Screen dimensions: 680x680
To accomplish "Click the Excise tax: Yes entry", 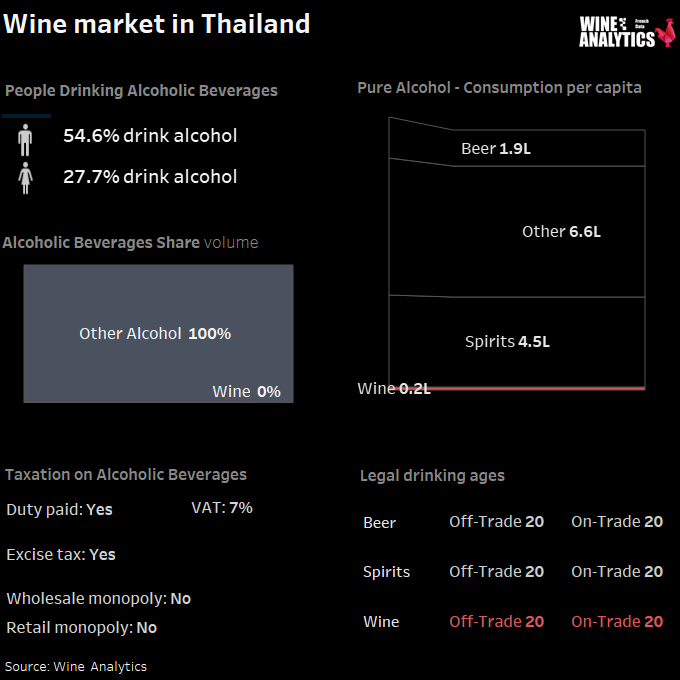I will click(61, 555).
